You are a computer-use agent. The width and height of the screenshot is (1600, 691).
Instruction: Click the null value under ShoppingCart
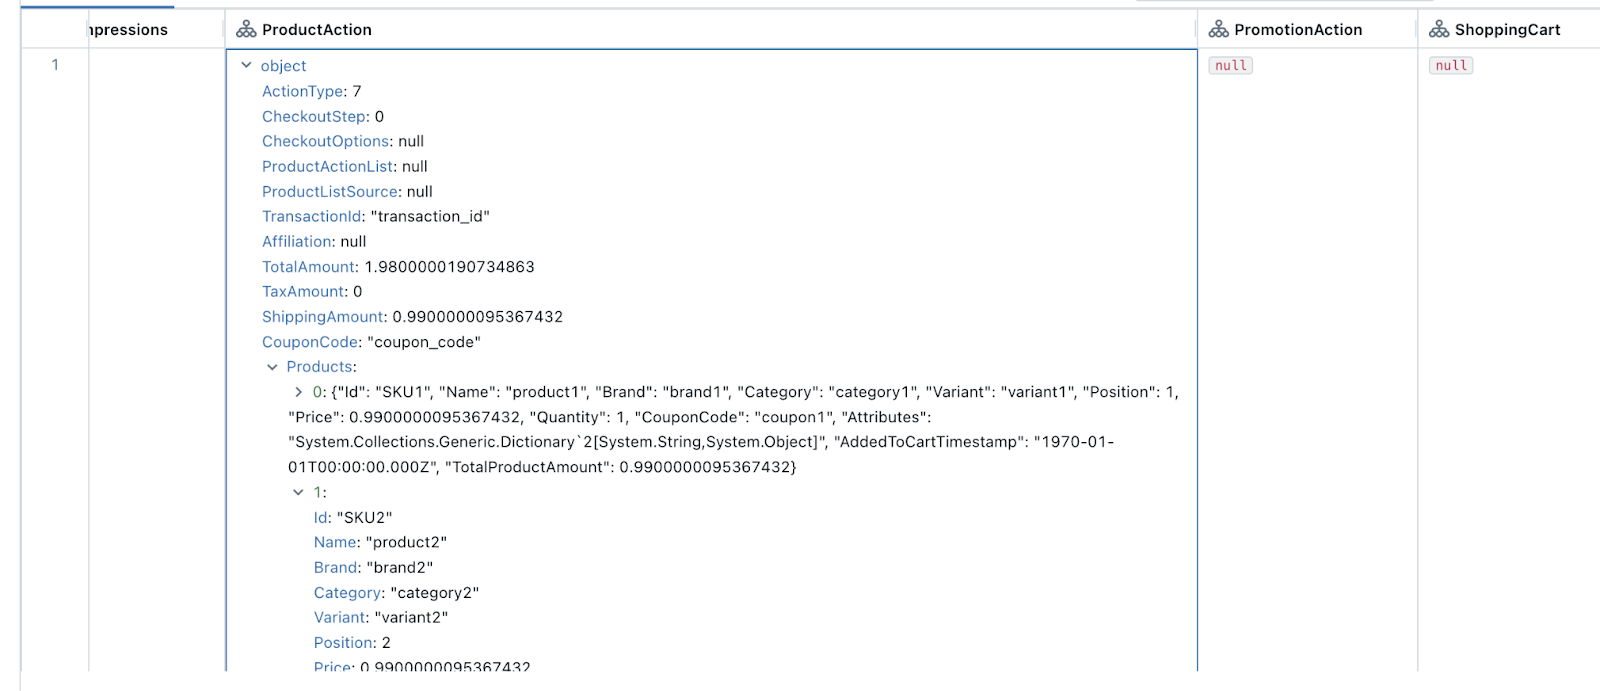pos(1451,65)
